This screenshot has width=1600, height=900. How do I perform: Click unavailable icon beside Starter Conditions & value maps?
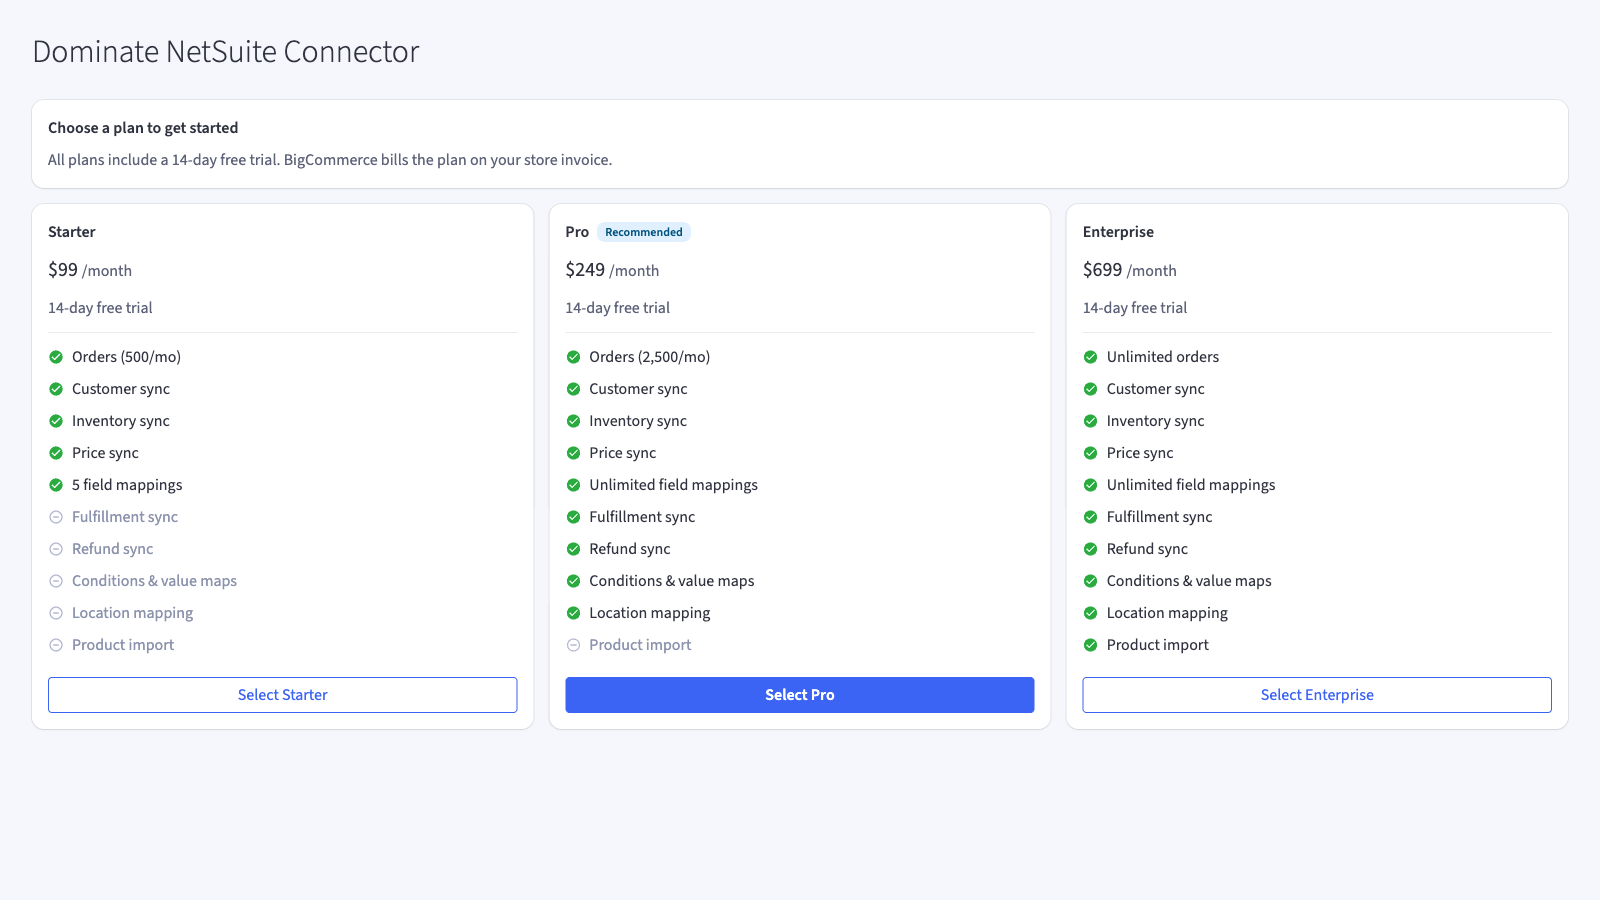(x=56, y=581)
